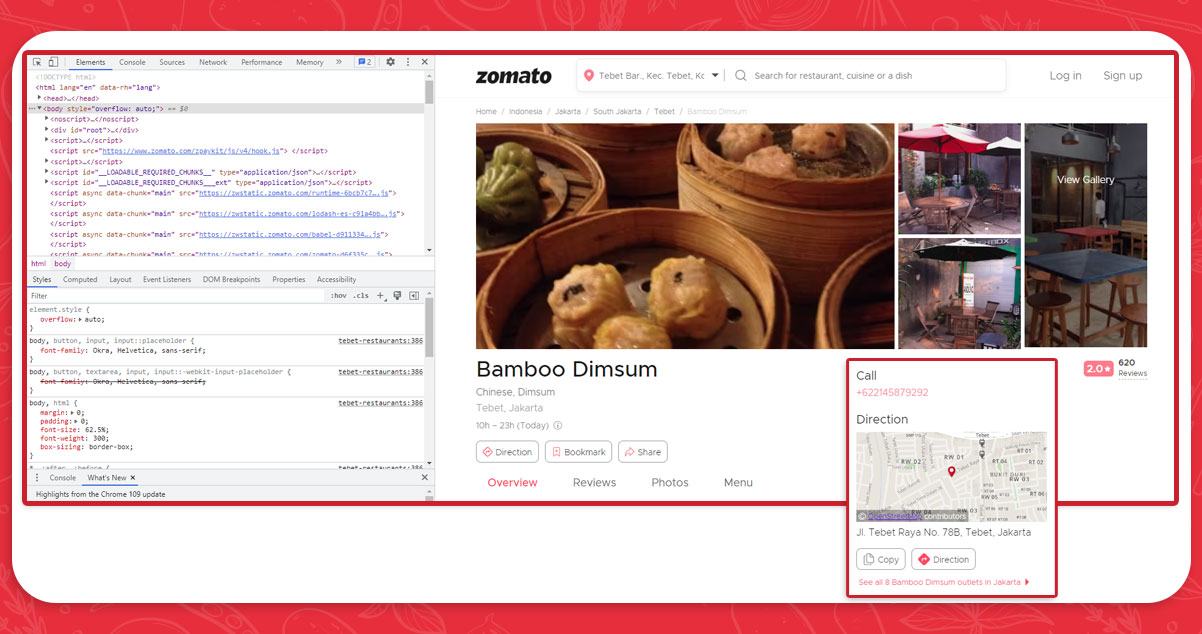The height and width of the screenshot is (634, 1202).
Task: Copy the restaurant address with Copy button
Action: [881, 560]
